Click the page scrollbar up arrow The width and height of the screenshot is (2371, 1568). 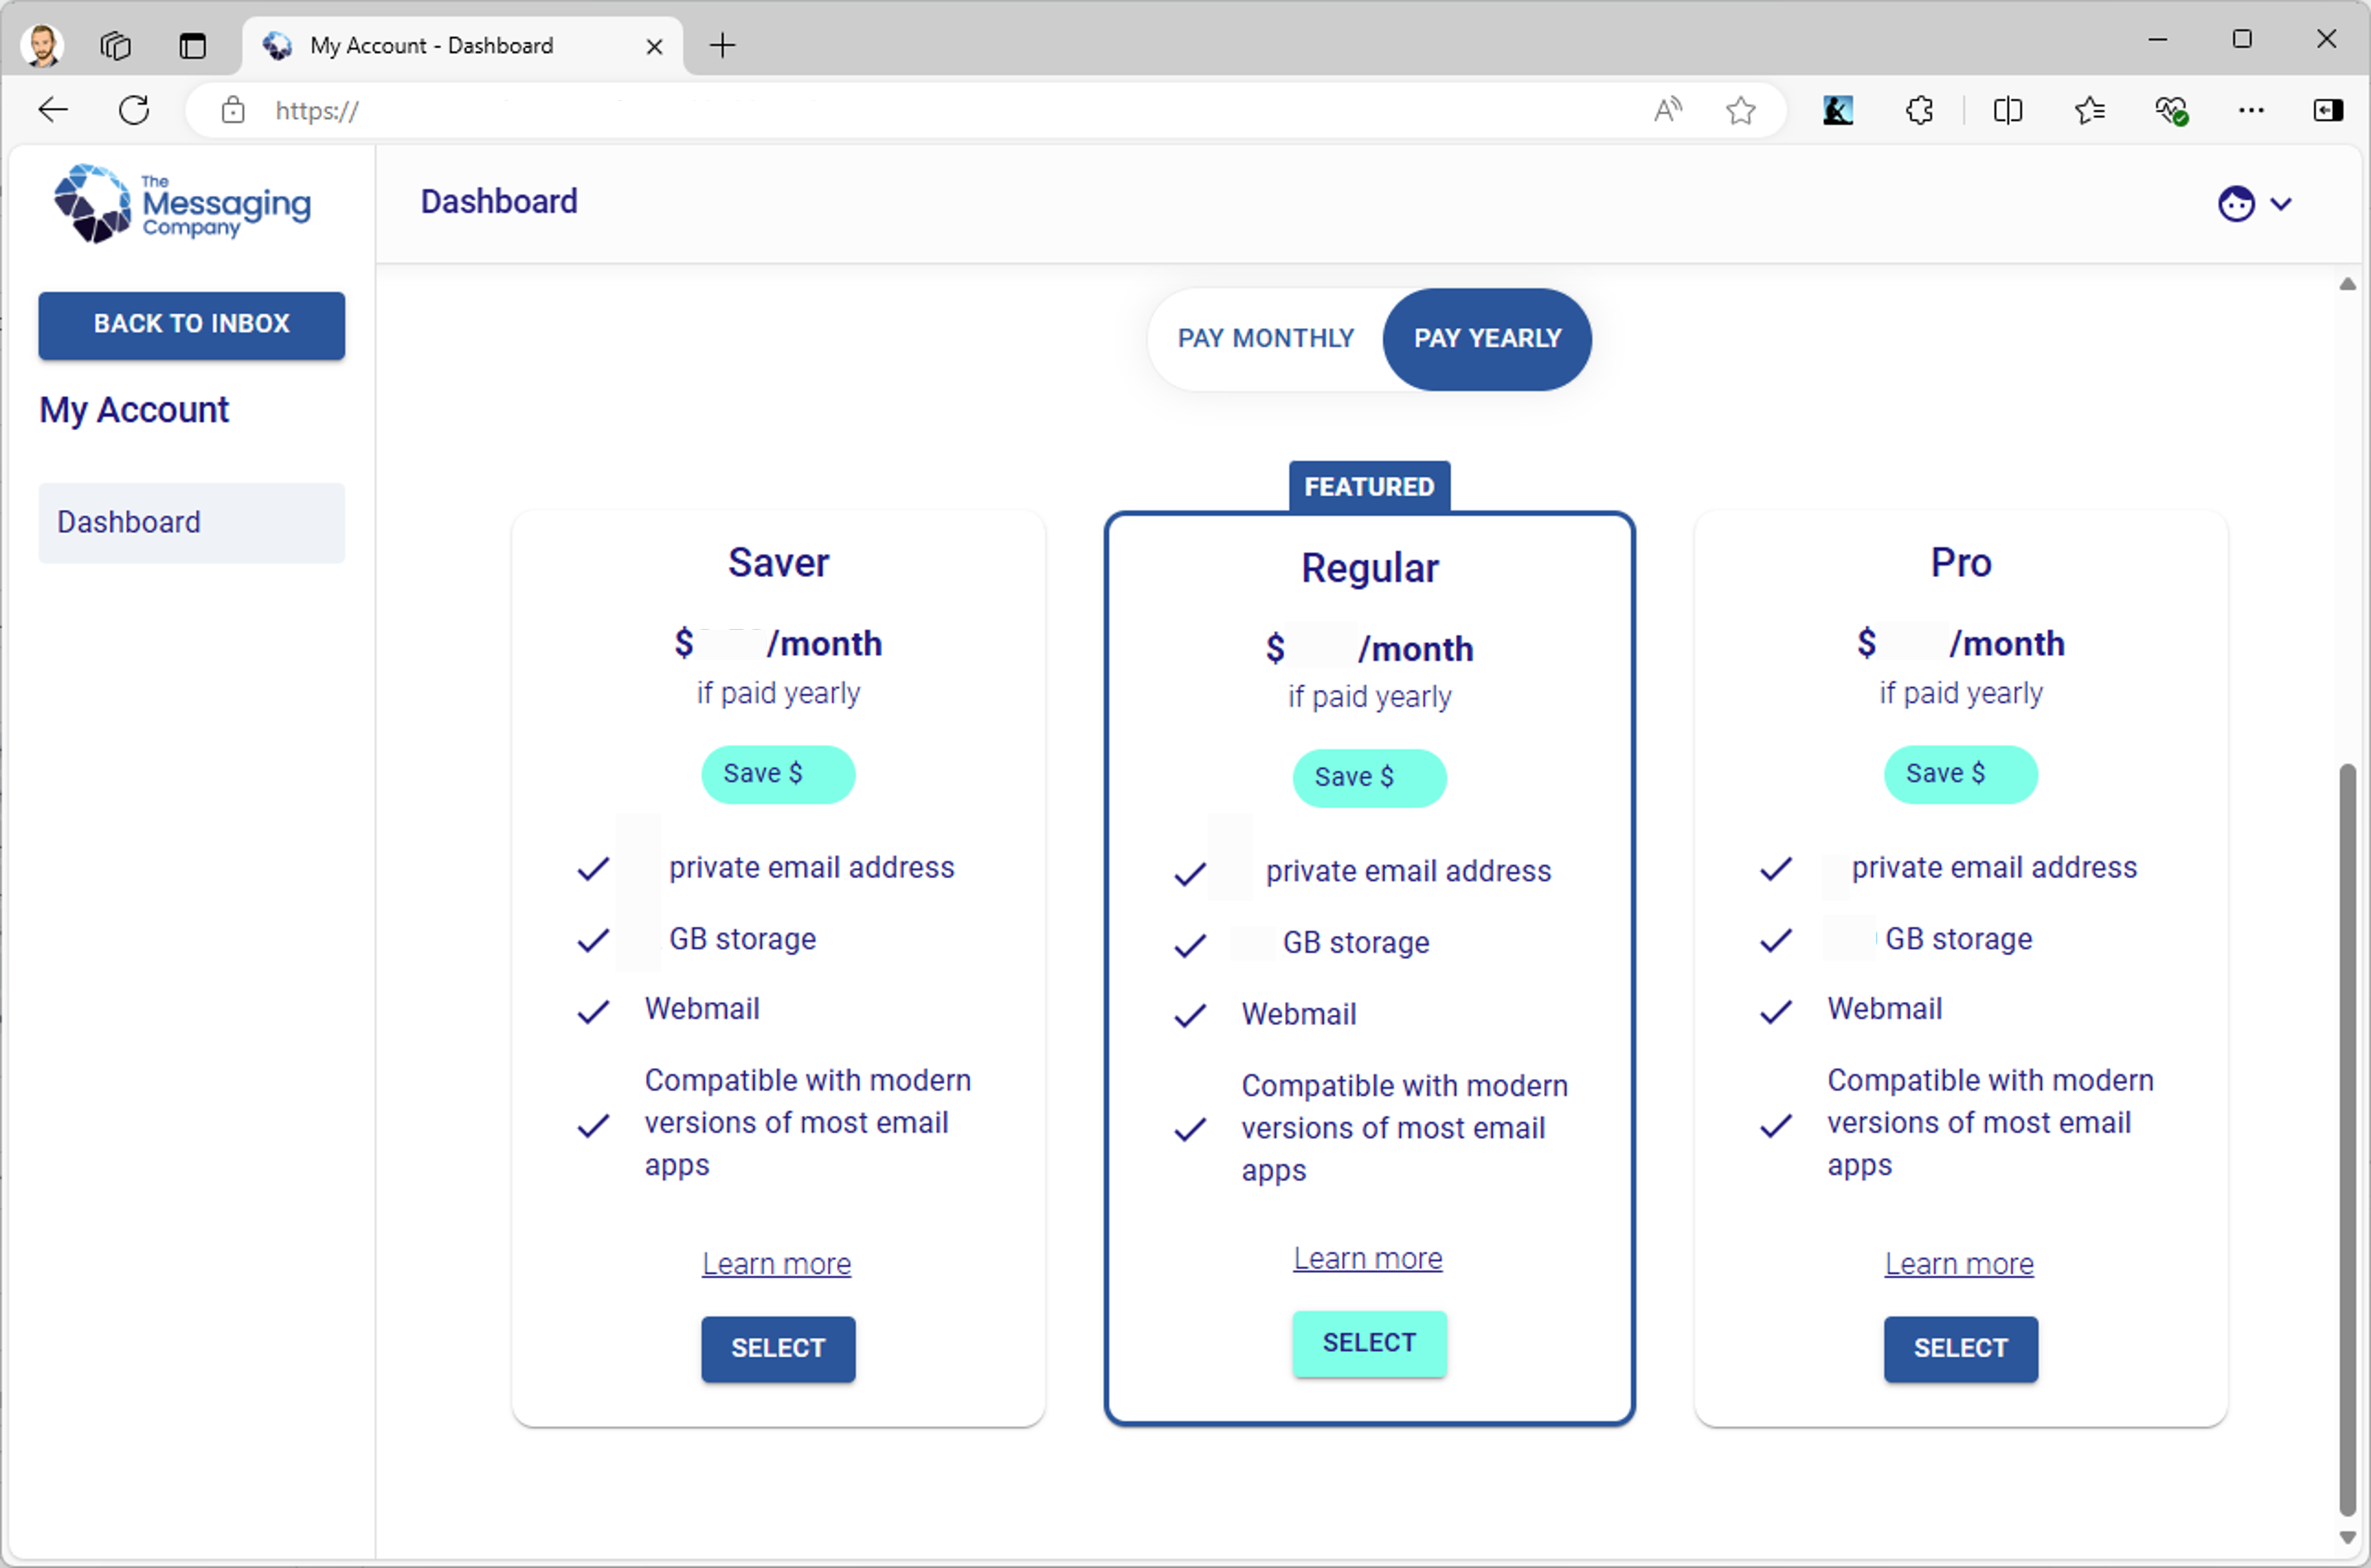2347,285
